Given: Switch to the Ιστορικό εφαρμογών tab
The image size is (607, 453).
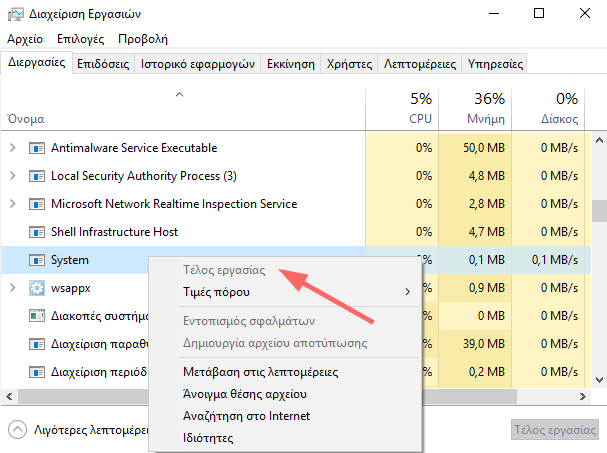Looking at the screenshot, I should (197, 64).
